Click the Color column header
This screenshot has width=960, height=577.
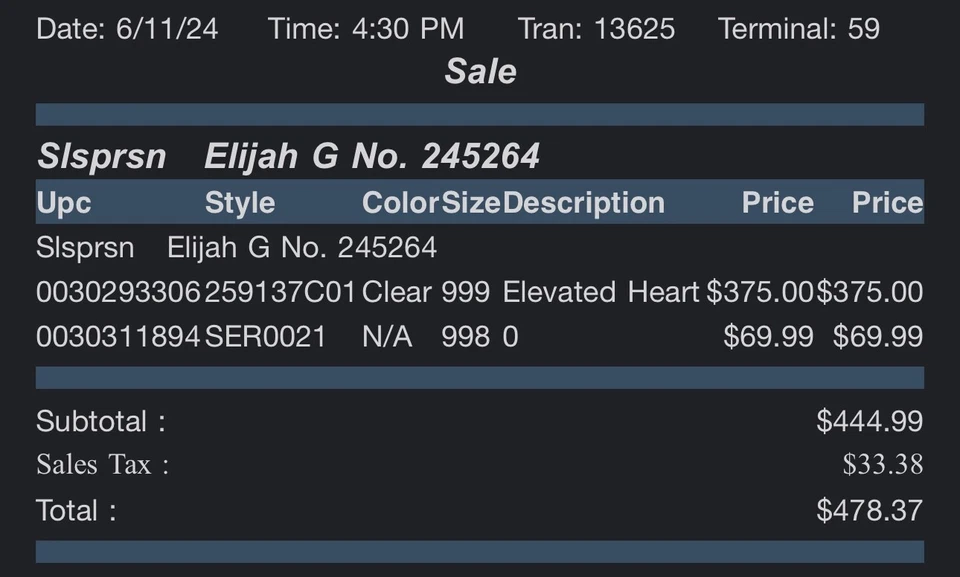click(400, 203)
